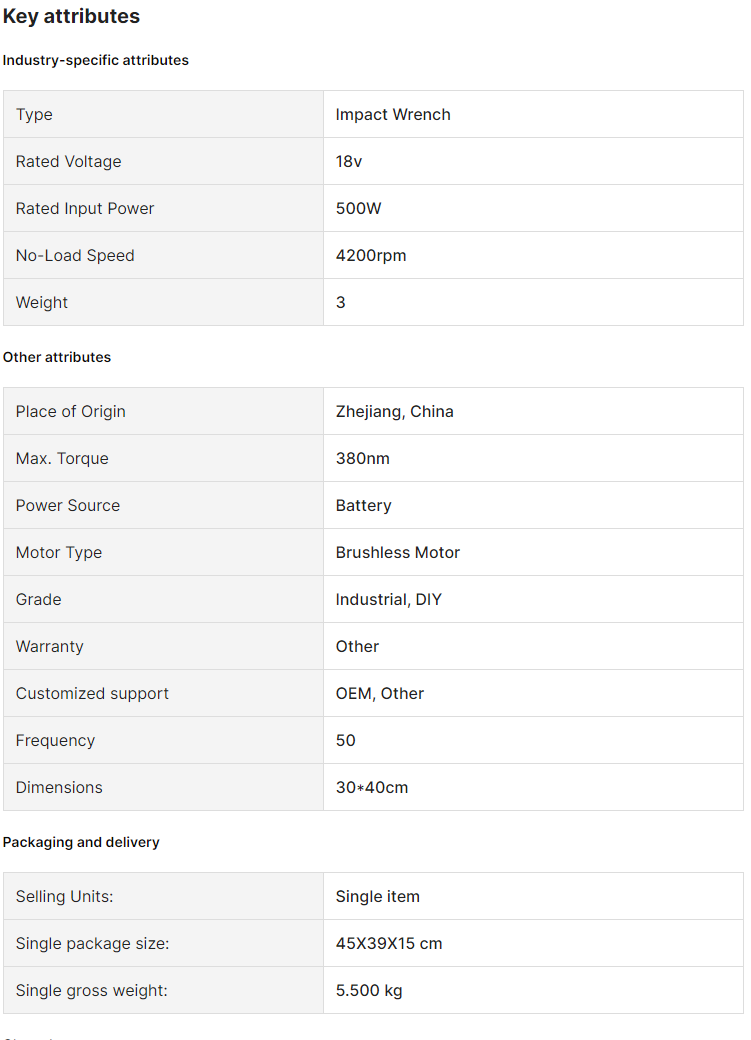Click the "380nm" max torque value
This screenshot has height=1040, width=751.
pyautogui.click(x=363, y=458)
